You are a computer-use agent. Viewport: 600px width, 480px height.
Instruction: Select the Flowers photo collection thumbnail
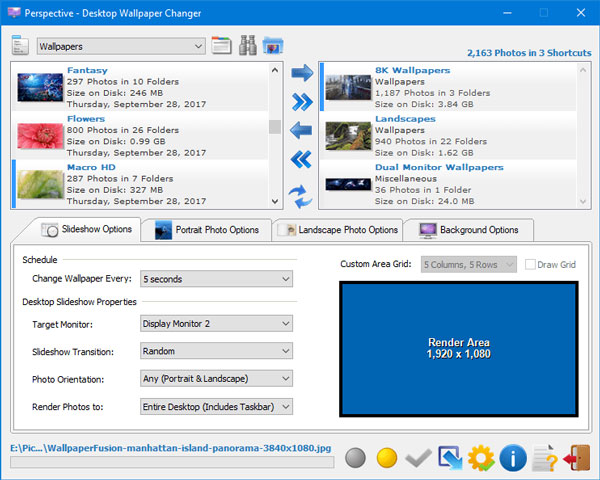point(41,135)
